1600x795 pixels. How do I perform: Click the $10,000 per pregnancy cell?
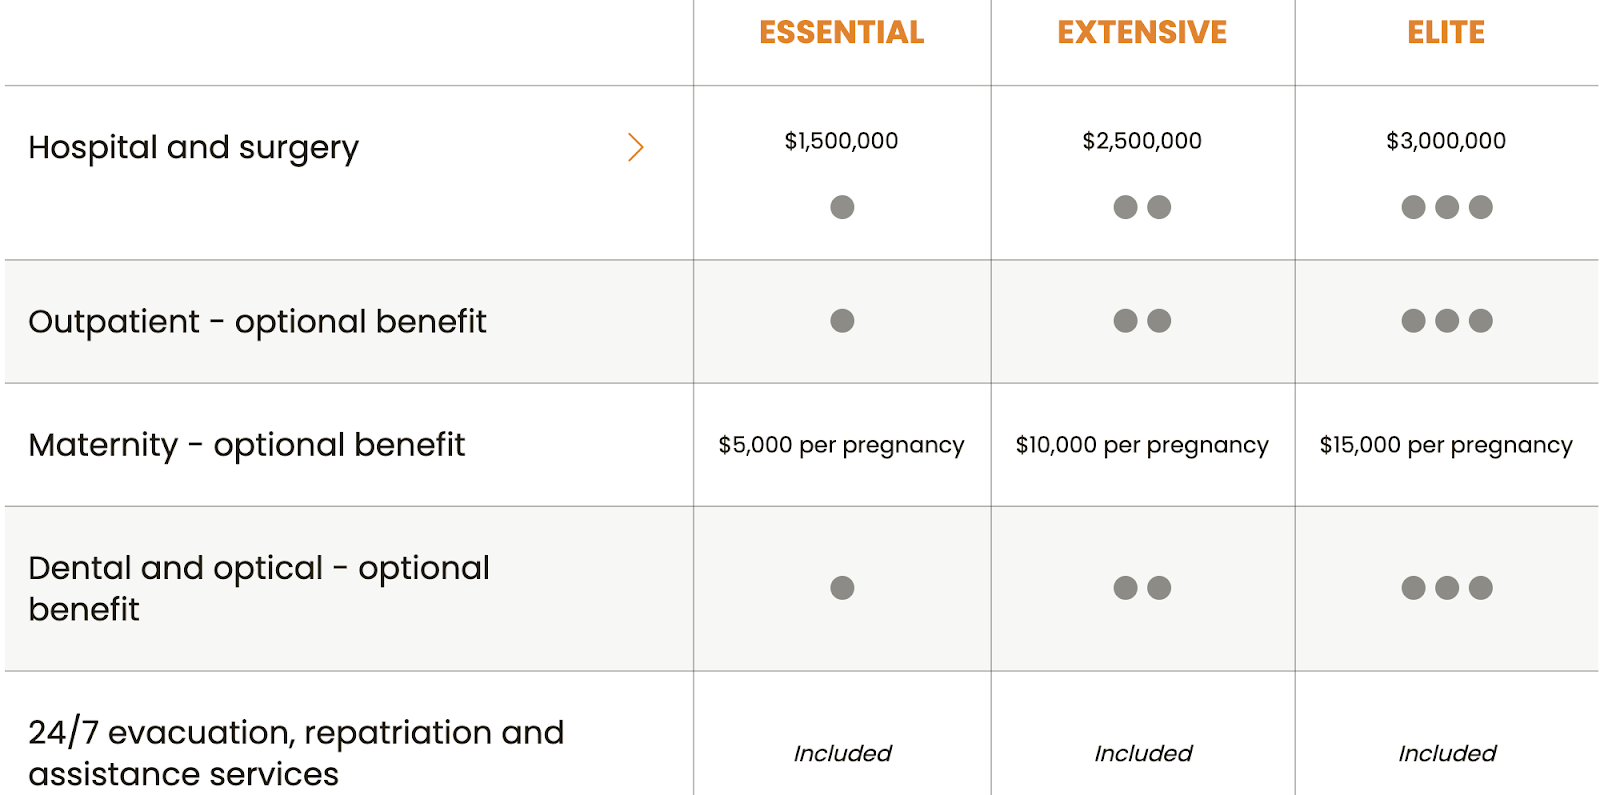pyautogui.click(x=1142, y=445)
